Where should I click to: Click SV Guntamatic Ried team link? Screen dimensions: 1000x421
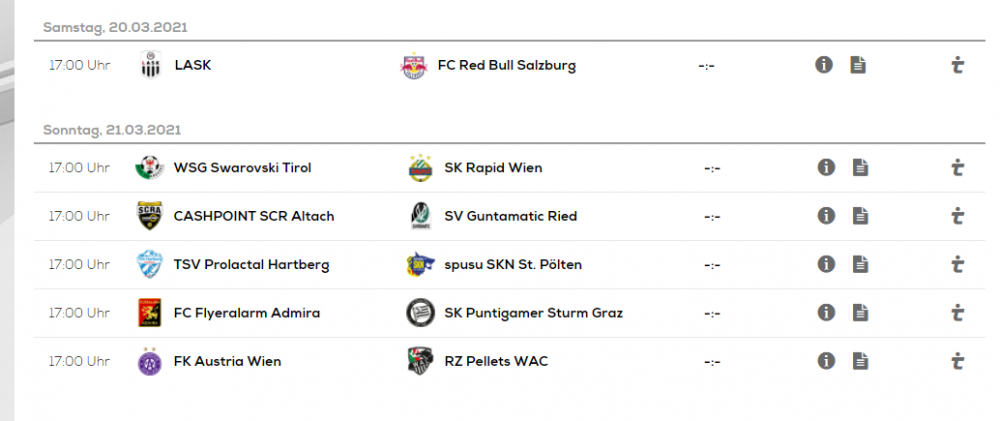click(x=510, y=216)
